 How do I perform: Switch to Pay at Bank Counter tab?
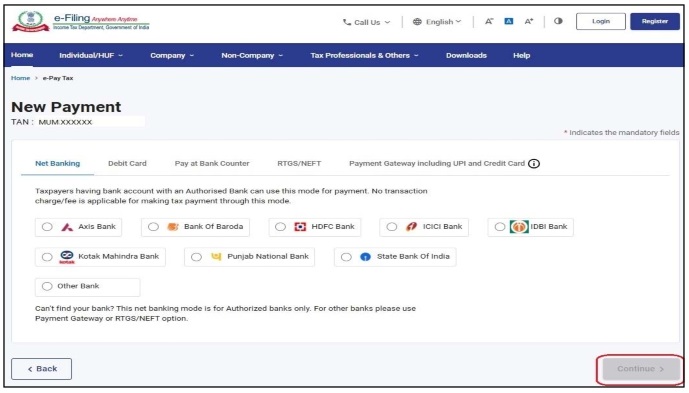pyautogui.click(x=212, y=164)
